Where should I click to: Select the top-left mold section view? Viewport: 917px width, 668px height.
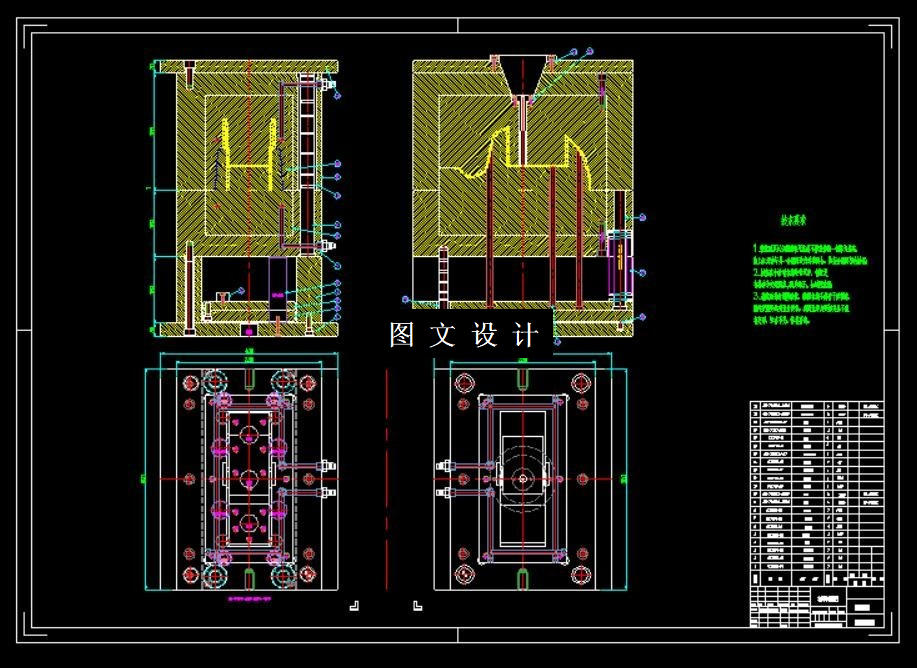(x=246, y=198)
